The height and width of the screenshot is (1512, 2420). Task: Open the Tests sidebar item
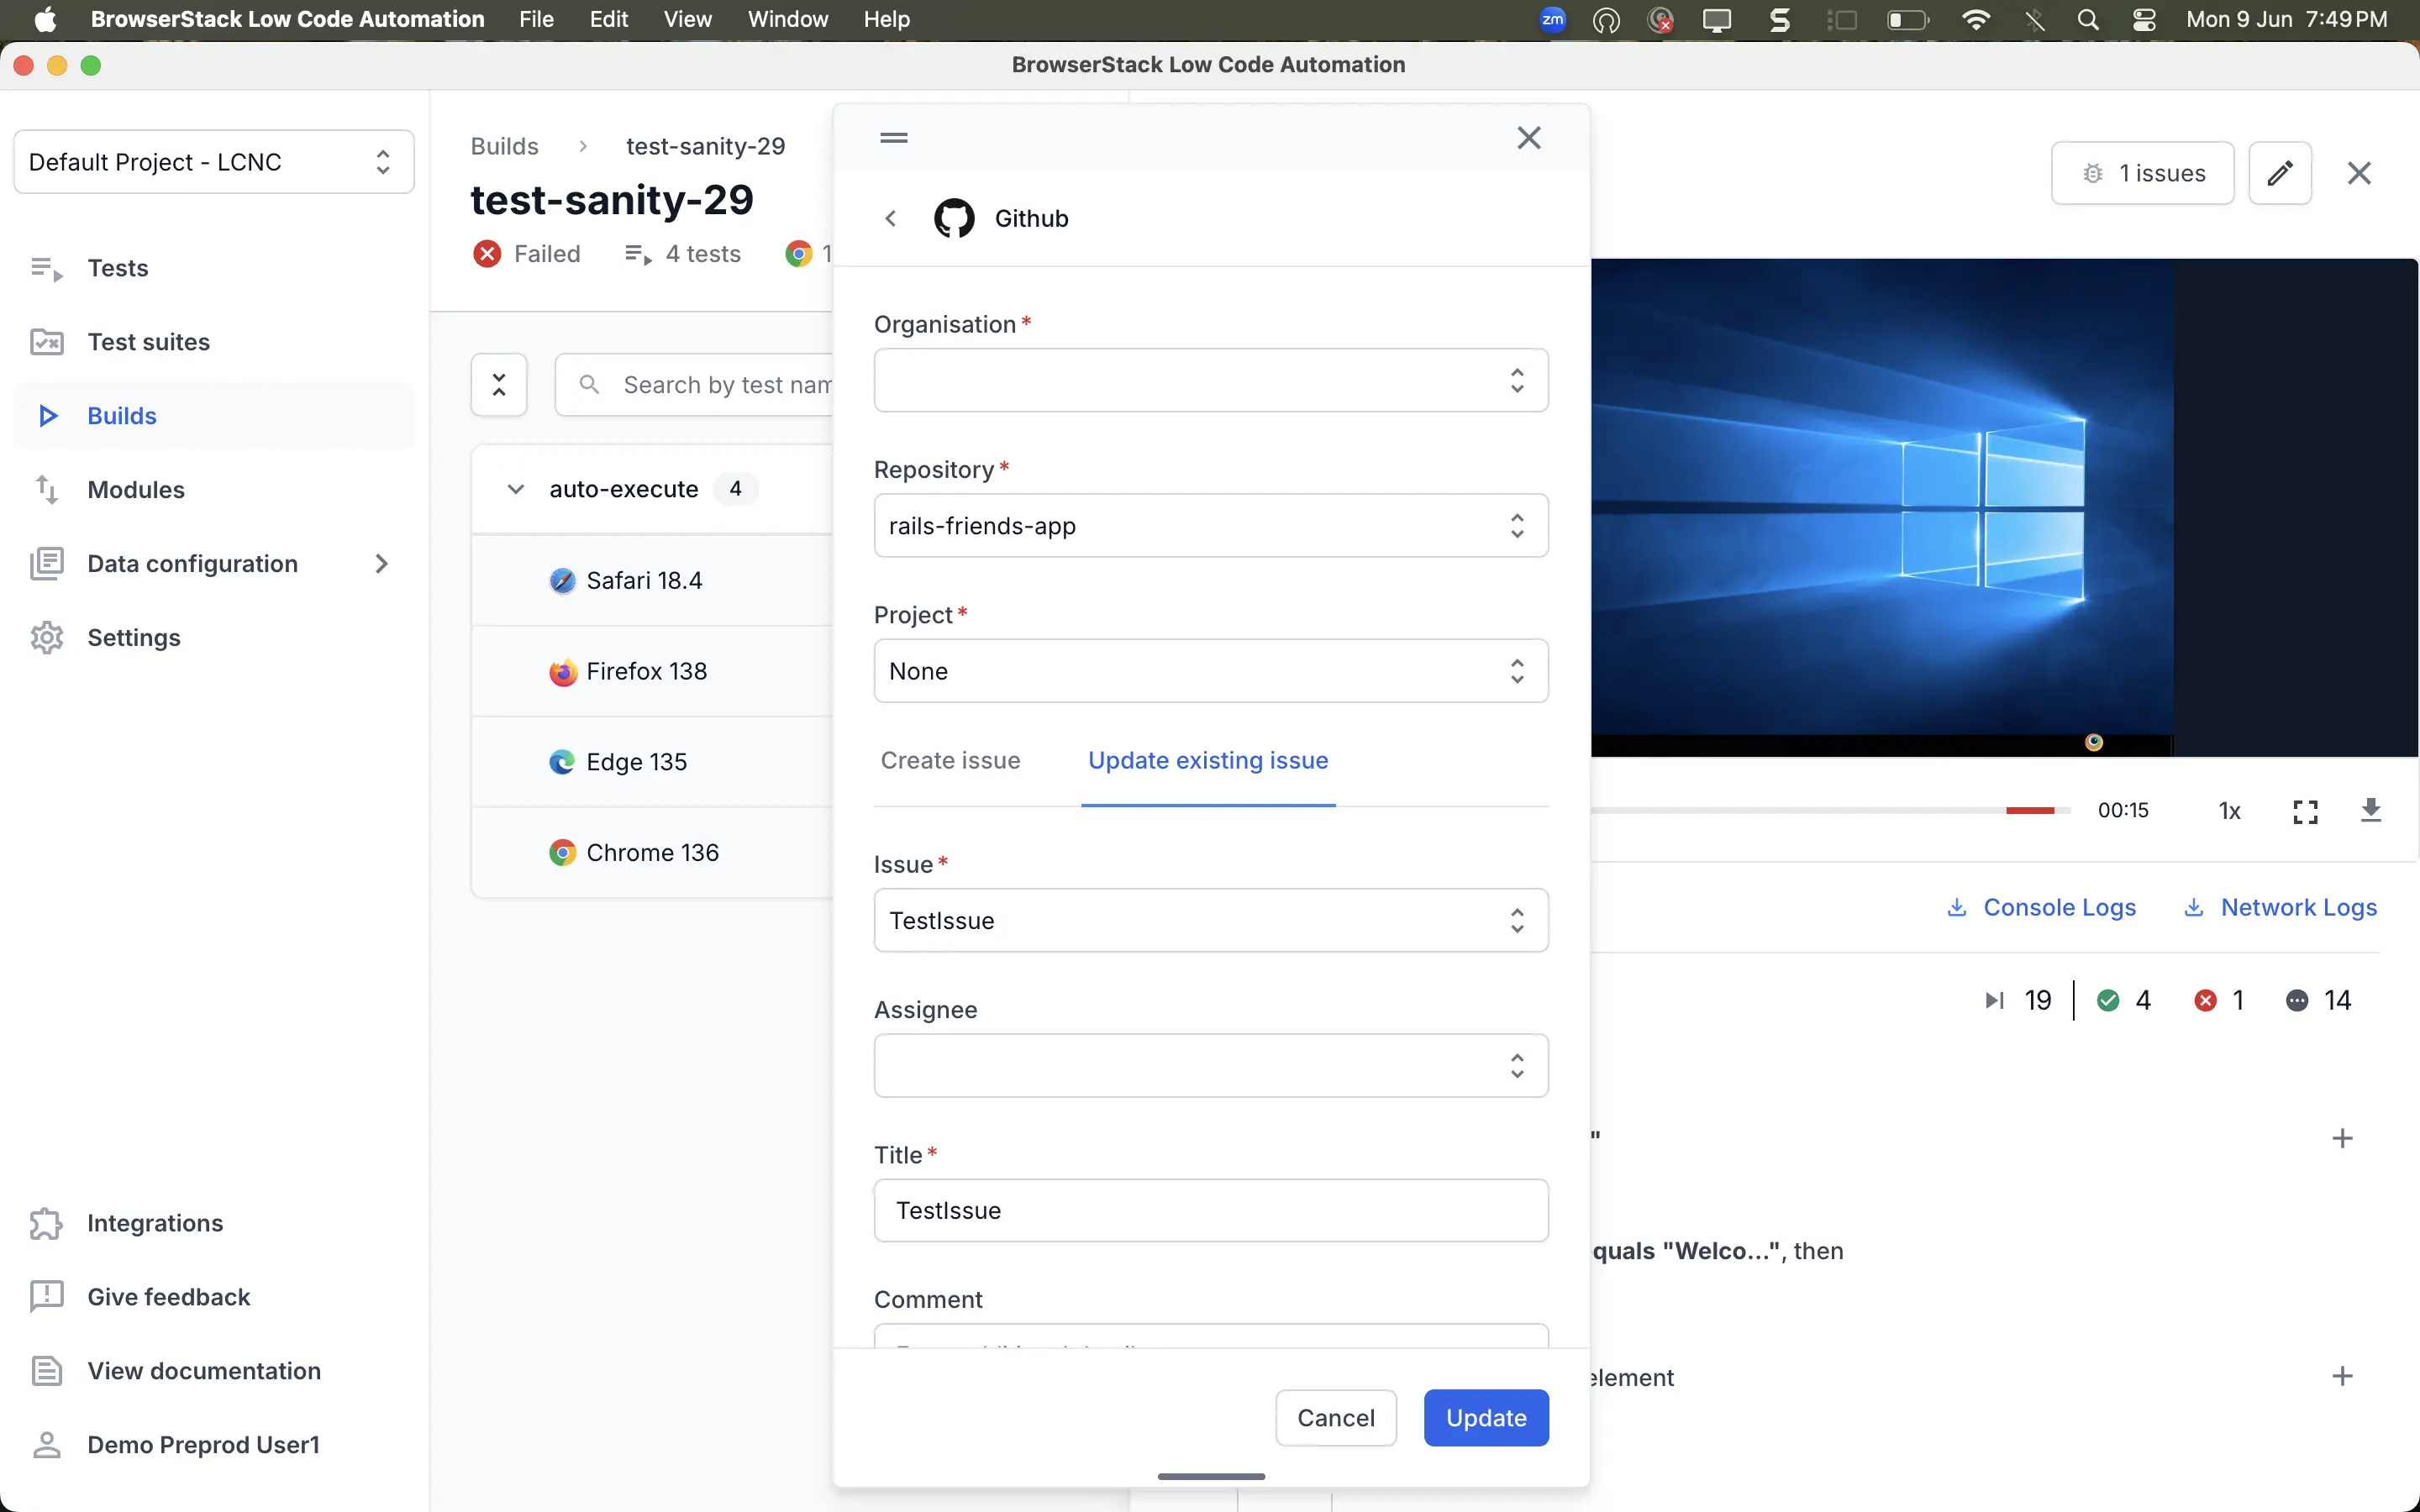pyautogui.click(x=214, y=268)
